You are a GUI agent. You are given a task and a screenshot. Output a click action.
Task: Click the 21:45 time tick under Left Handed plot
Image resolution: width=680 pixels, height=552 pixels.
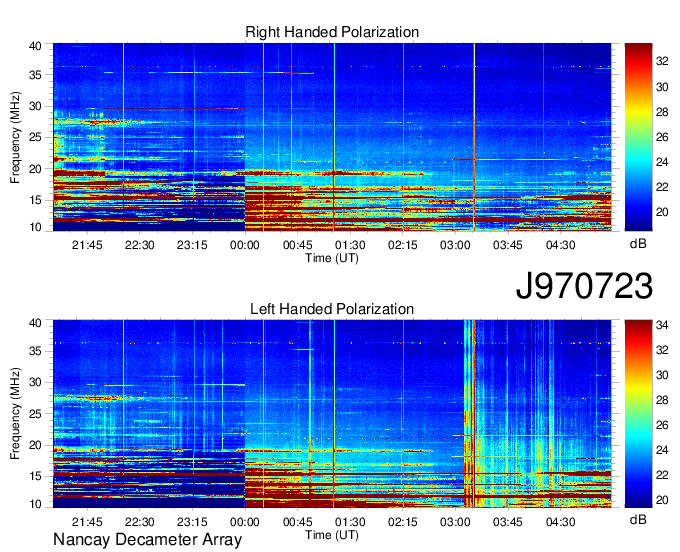tap(87, 522)
